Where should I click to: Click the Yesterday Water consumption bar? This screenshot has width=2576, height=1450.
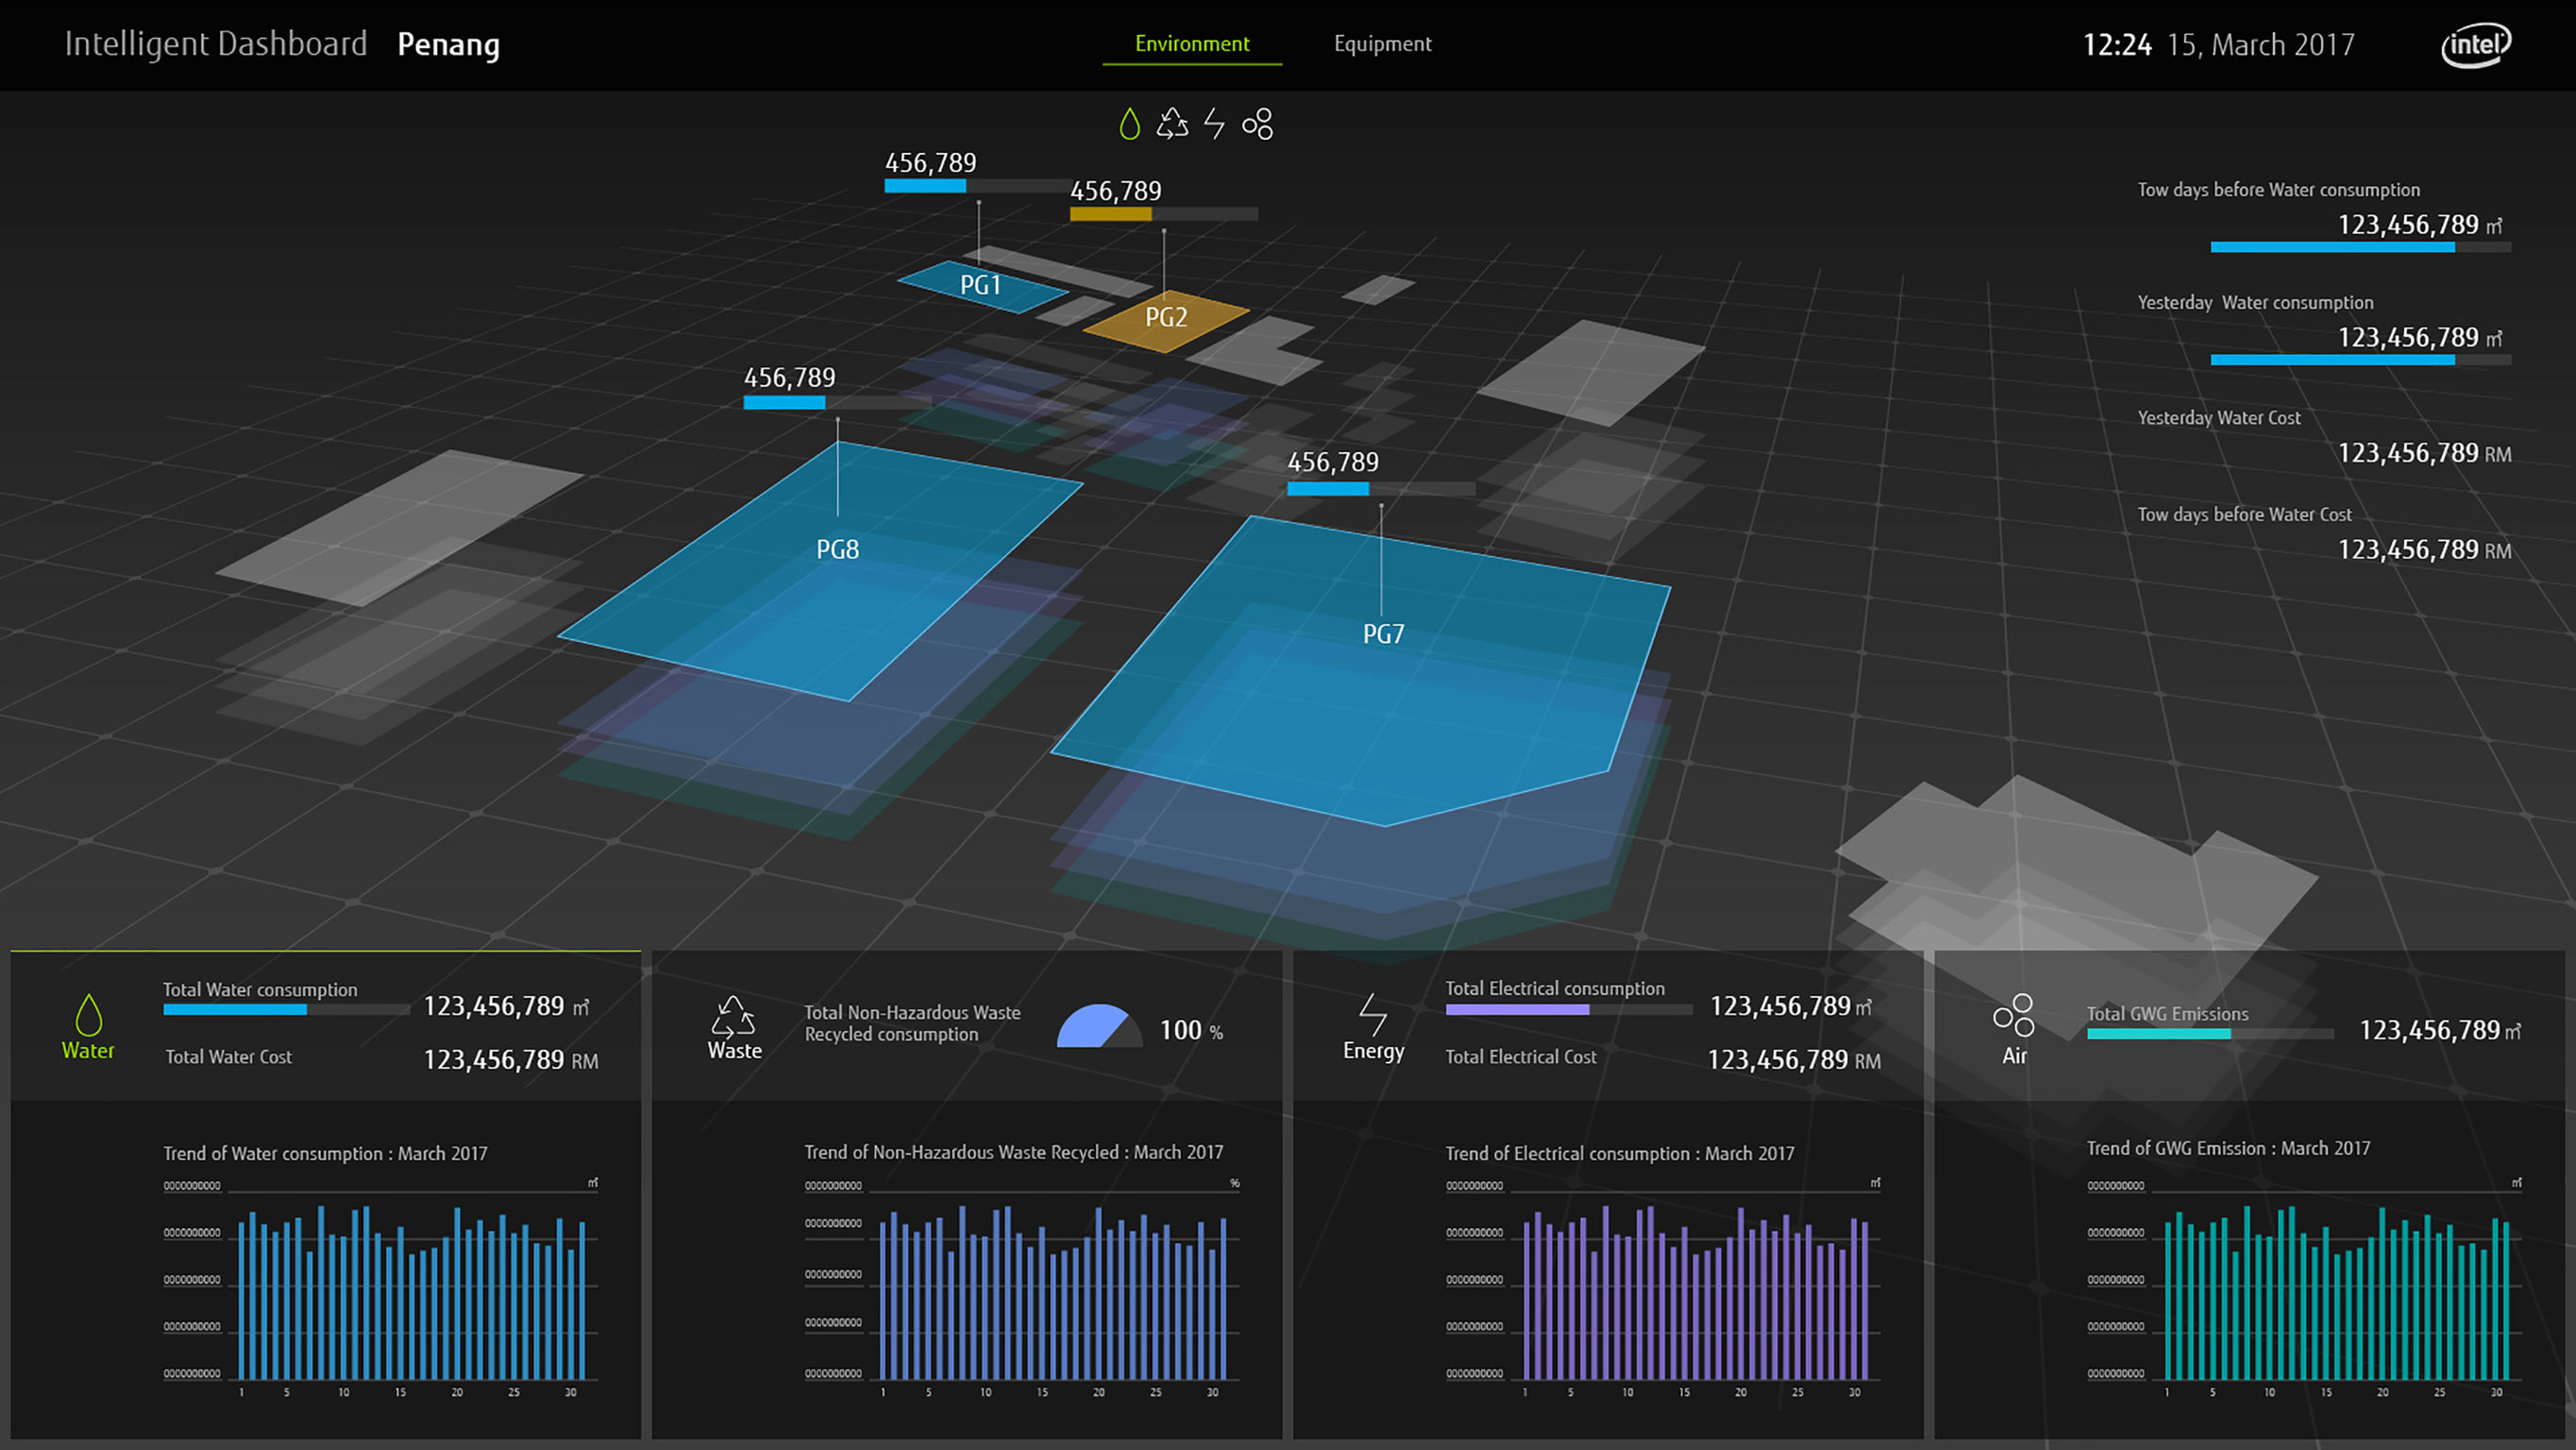[x=2360, y=360]
